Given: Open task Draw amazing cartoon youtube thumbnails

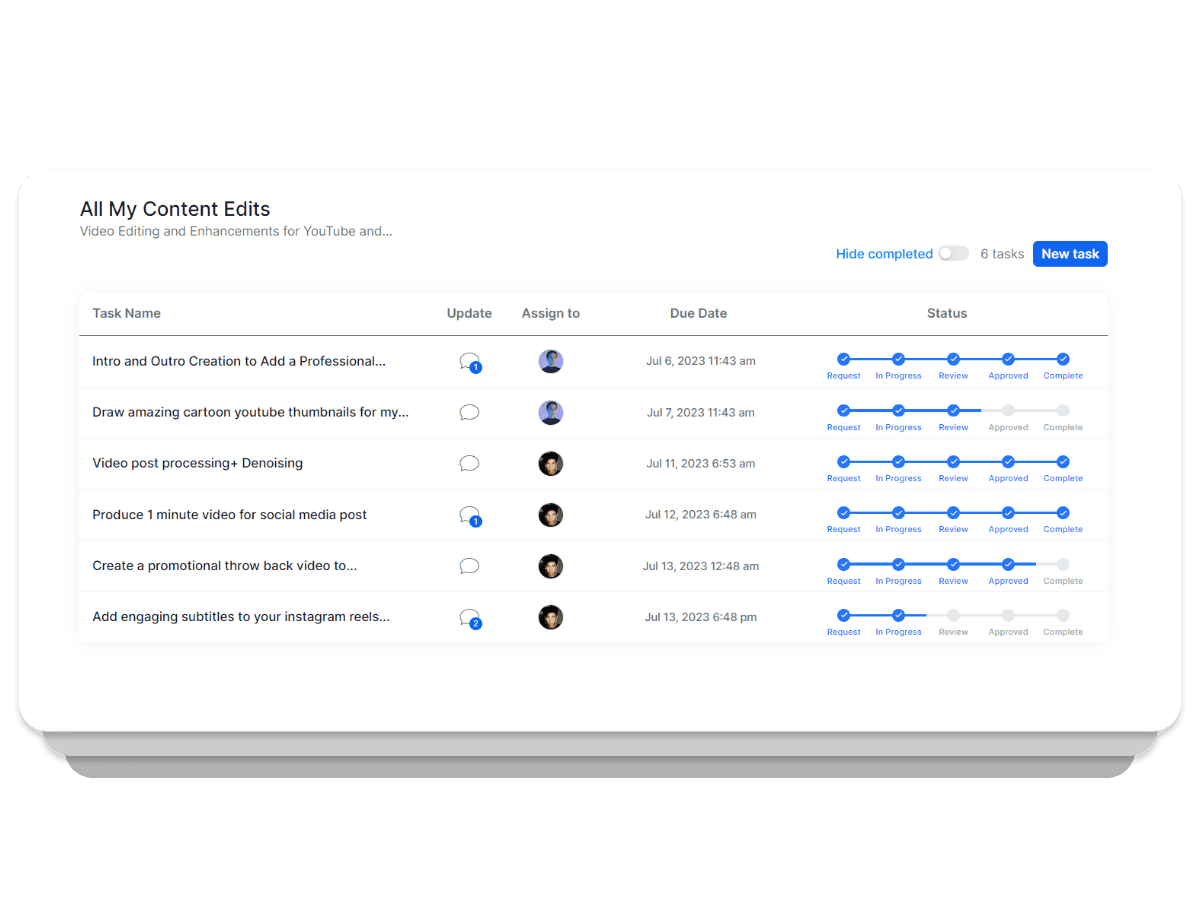Looking at the screenshot, I should pos(250,412).
